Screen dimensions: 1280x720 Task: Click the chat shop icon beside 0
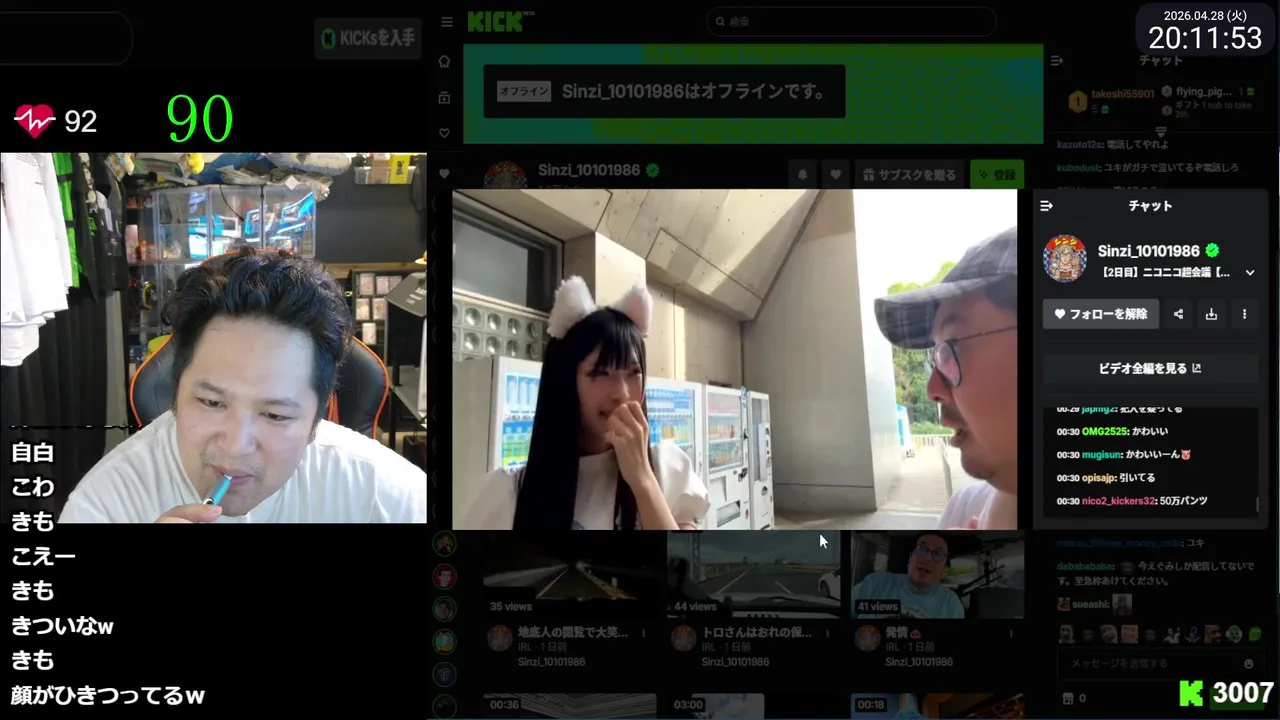click(1067, 698)
